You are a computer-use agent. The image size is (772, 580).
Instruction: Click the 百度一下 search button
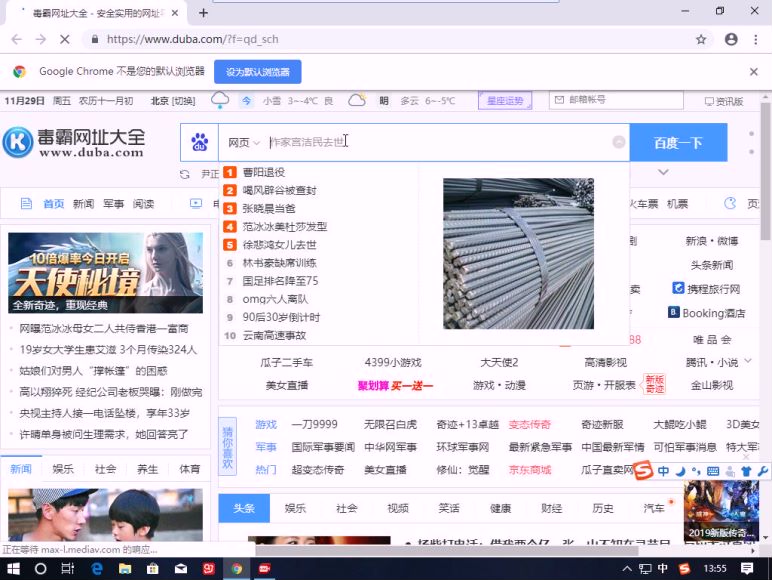pyautogui.click(x=678, y=143)
